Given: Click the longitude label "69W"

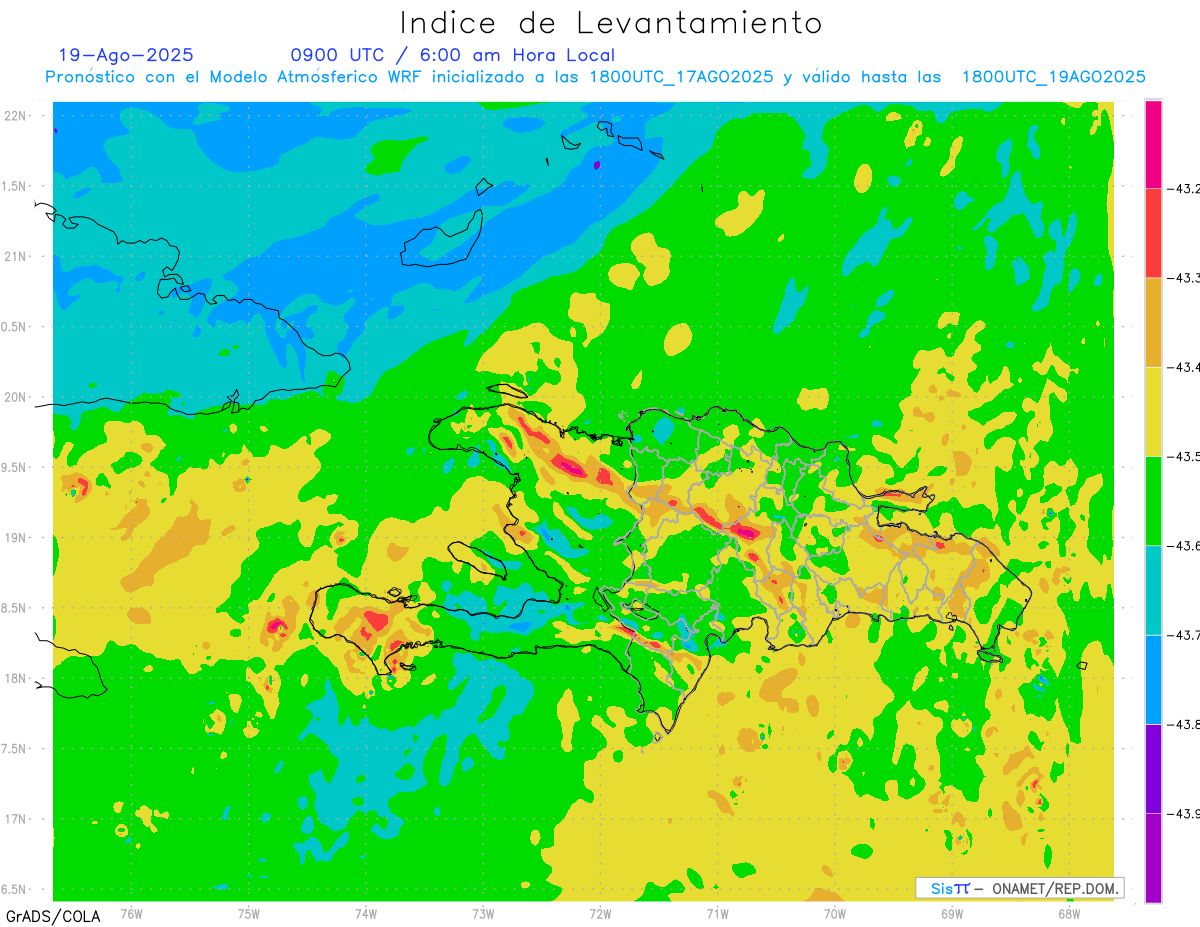Looking at the screenshot, I should [952, 913].
